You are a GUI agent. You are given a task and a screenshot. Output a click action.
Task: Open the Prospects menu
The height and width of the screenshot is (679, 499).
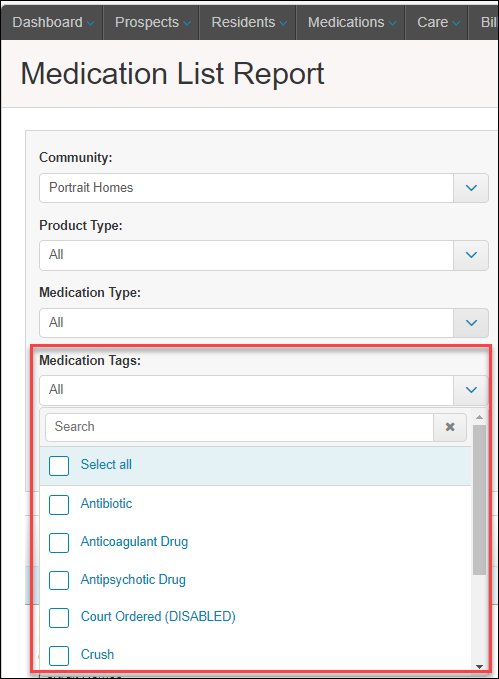152,22
